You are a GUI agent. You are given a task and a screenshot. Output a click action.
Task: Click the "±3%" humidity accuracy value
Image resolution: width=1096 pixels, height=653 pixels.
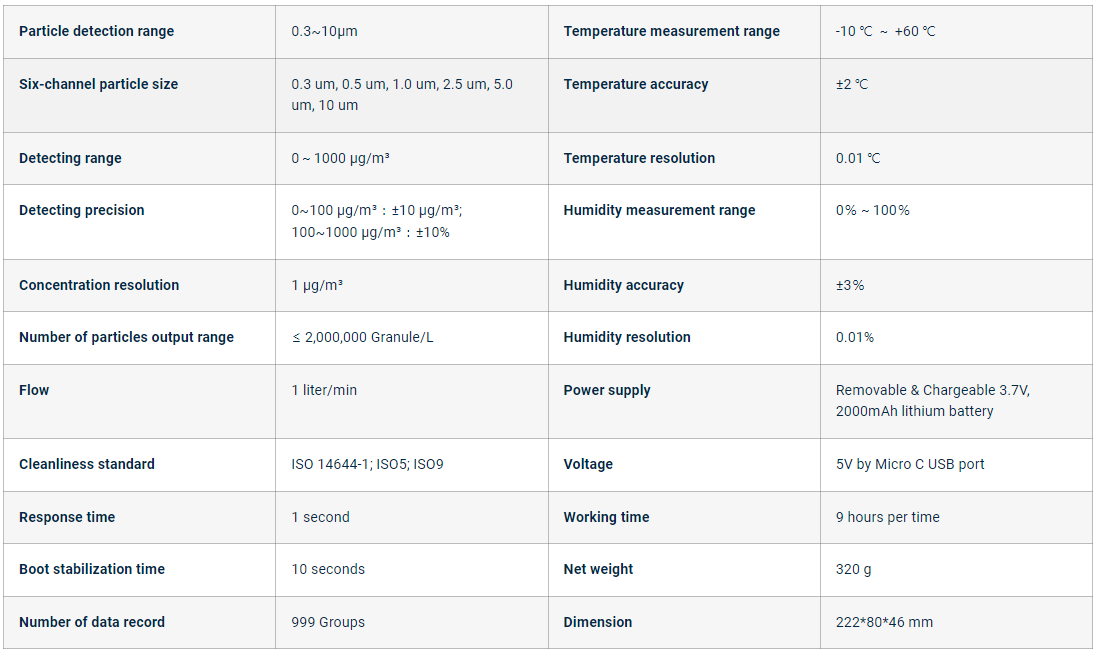pyautogui.click(x=850, y=285)
